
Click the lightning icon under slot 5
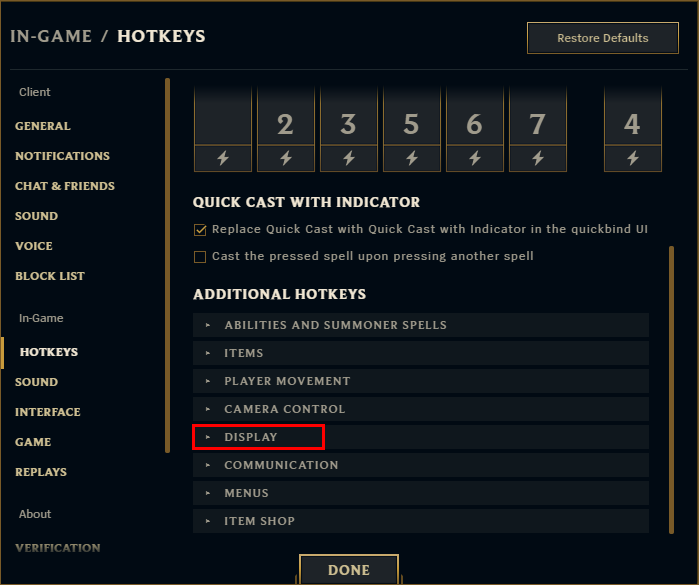pyautogui.click(x=411, y=158)
